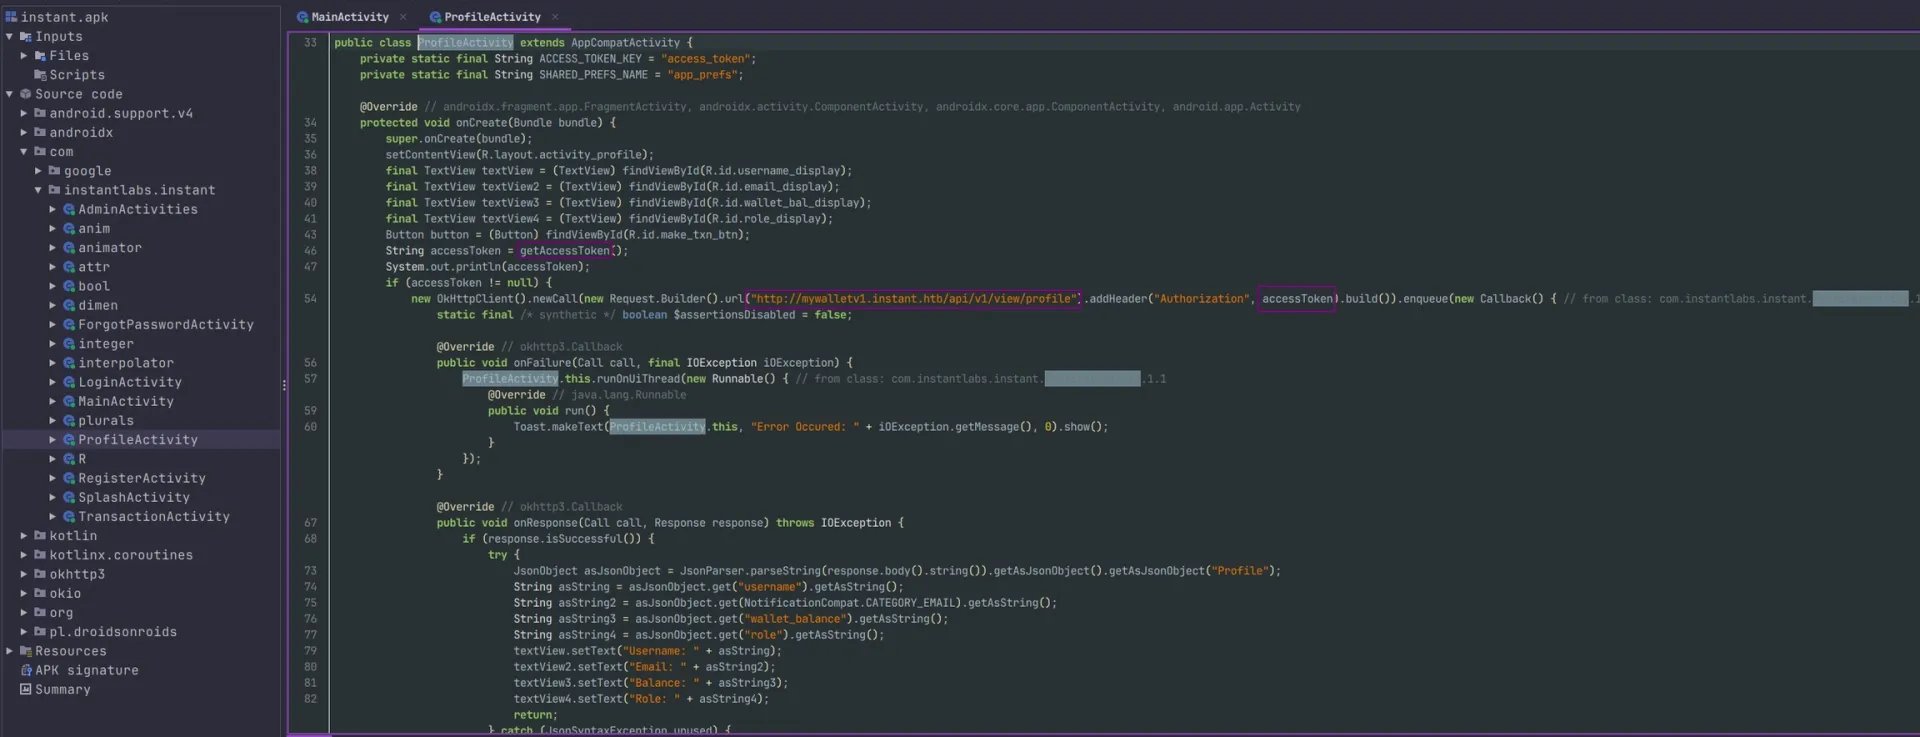Screen dimensions: 1920x737
Task: Click the LoginActivity class icon
Action: pos(69,382)
